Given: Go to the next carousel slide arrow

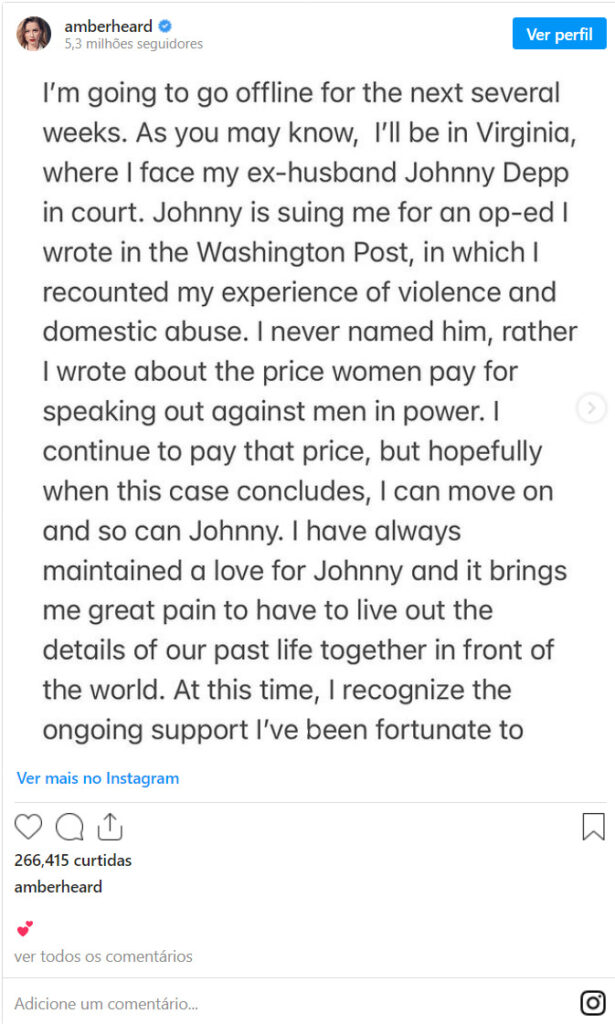Looking at the screenshot, I should point(592,407).
